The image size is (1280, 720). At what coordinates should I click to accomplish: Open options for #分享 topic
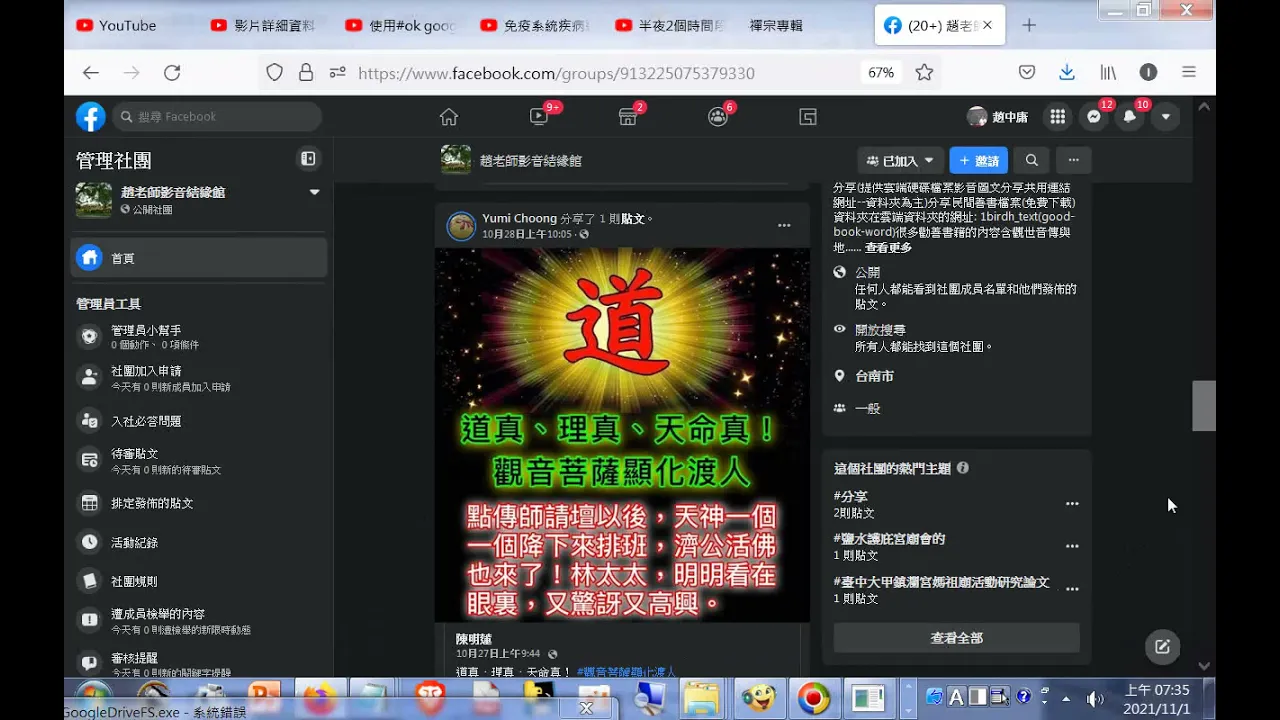pyautogui.click(x=1072, y=504)
